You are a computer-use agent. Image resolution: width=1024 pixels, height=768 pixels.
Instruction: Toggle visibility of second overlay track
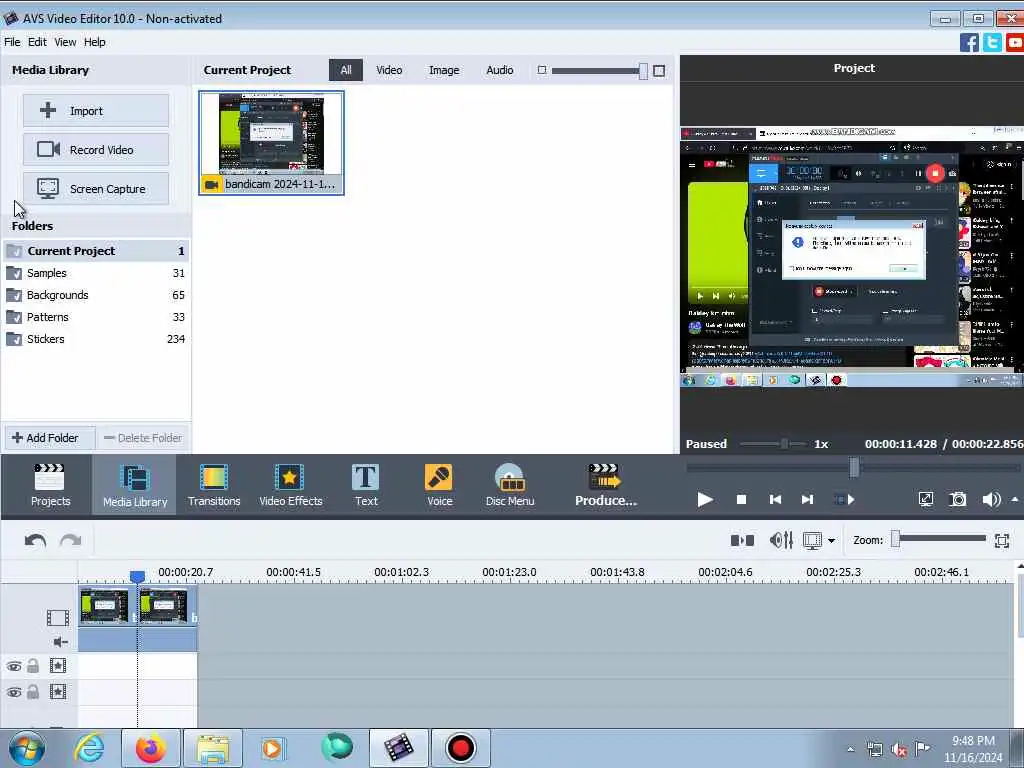14,692
